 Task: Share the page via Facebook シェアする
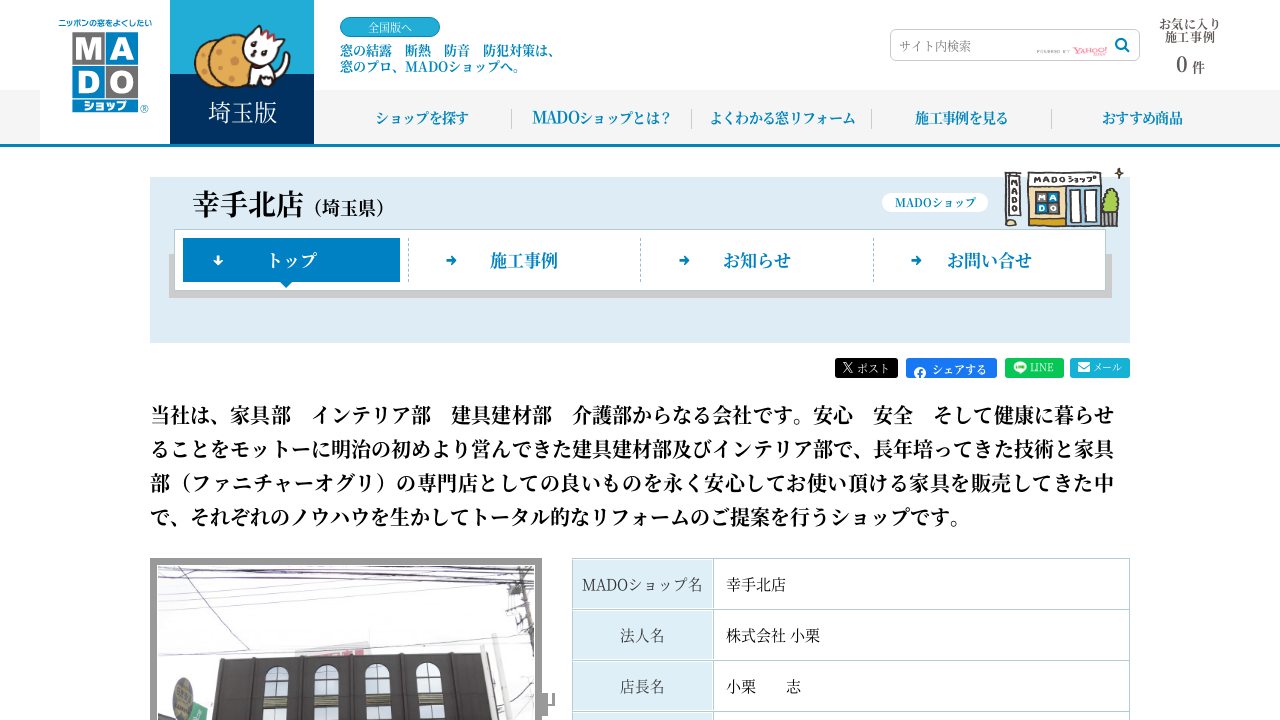pos(951,369)
